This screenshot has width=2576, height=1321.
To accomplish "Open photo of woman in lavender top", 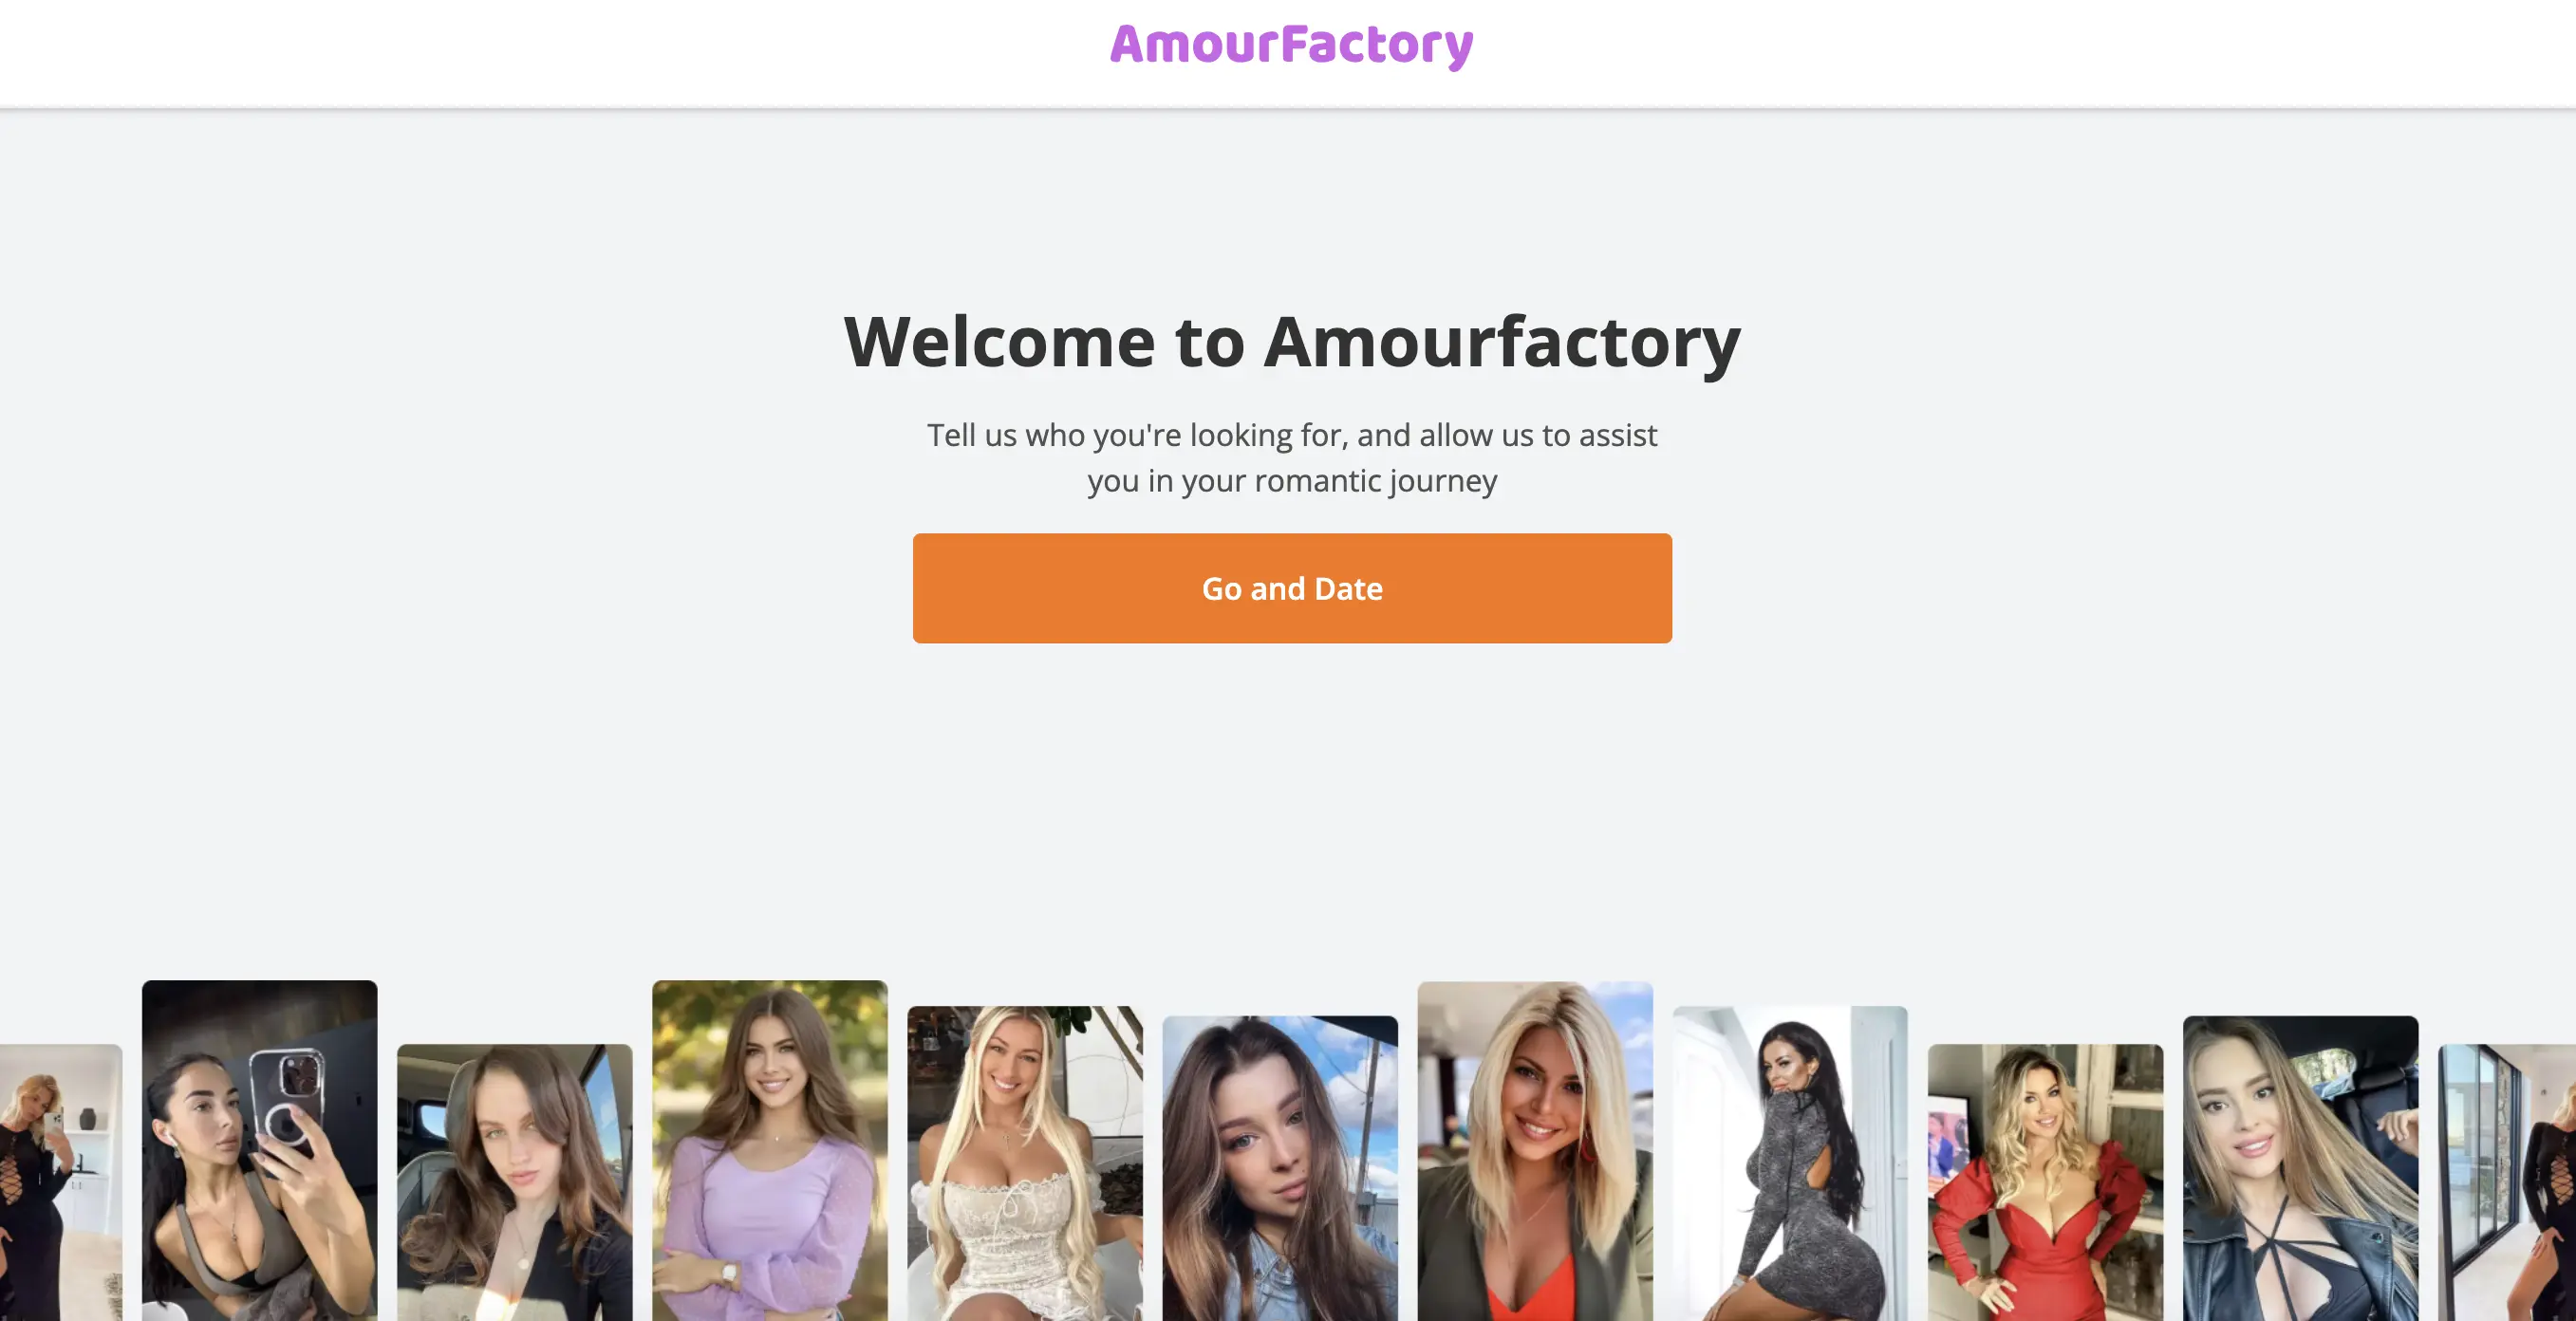I will click(770, 1150).
